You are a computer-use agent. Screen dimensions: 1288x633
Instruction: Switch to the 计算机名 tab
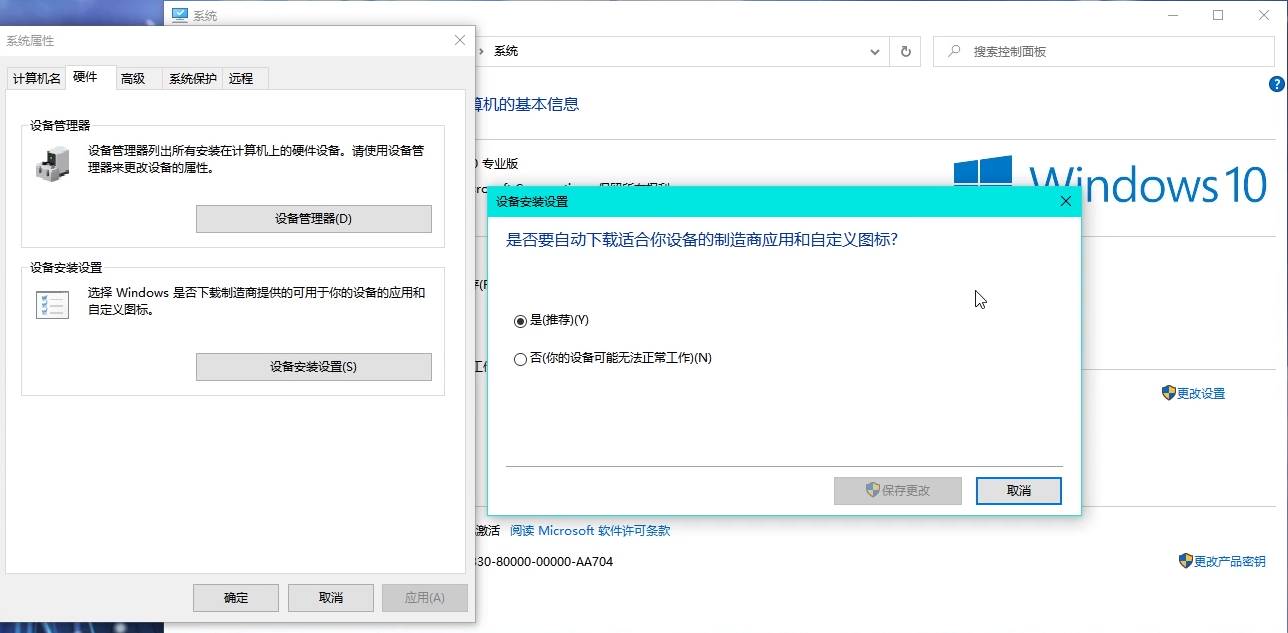pos(37,78)
